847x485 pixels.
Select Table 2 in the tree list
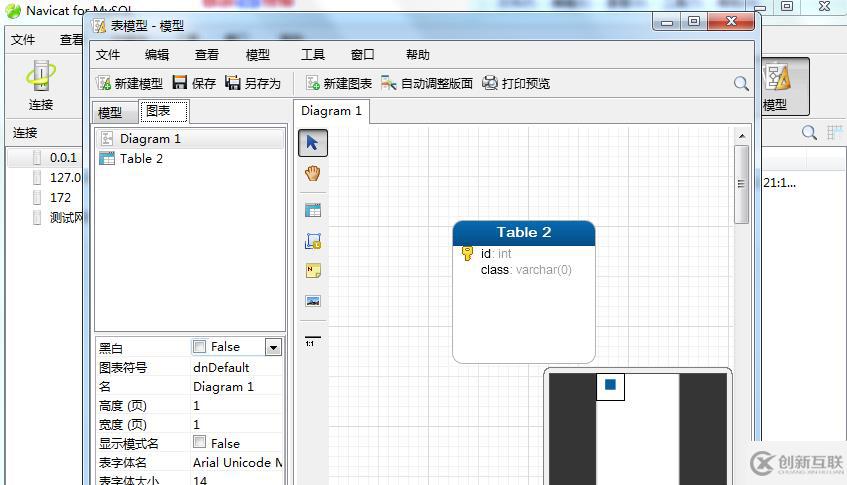(x=190, y=158)
